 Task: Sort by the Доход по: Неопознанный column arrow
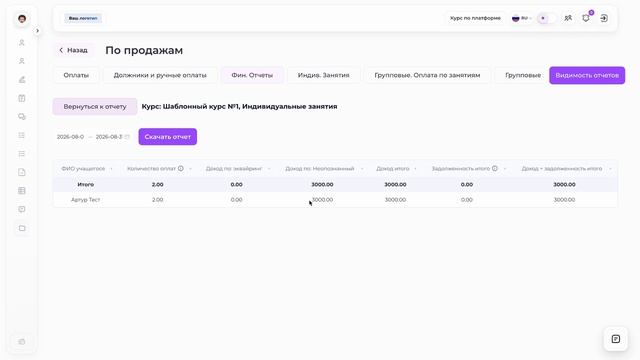pyautogui.click(x=362, y=169)
